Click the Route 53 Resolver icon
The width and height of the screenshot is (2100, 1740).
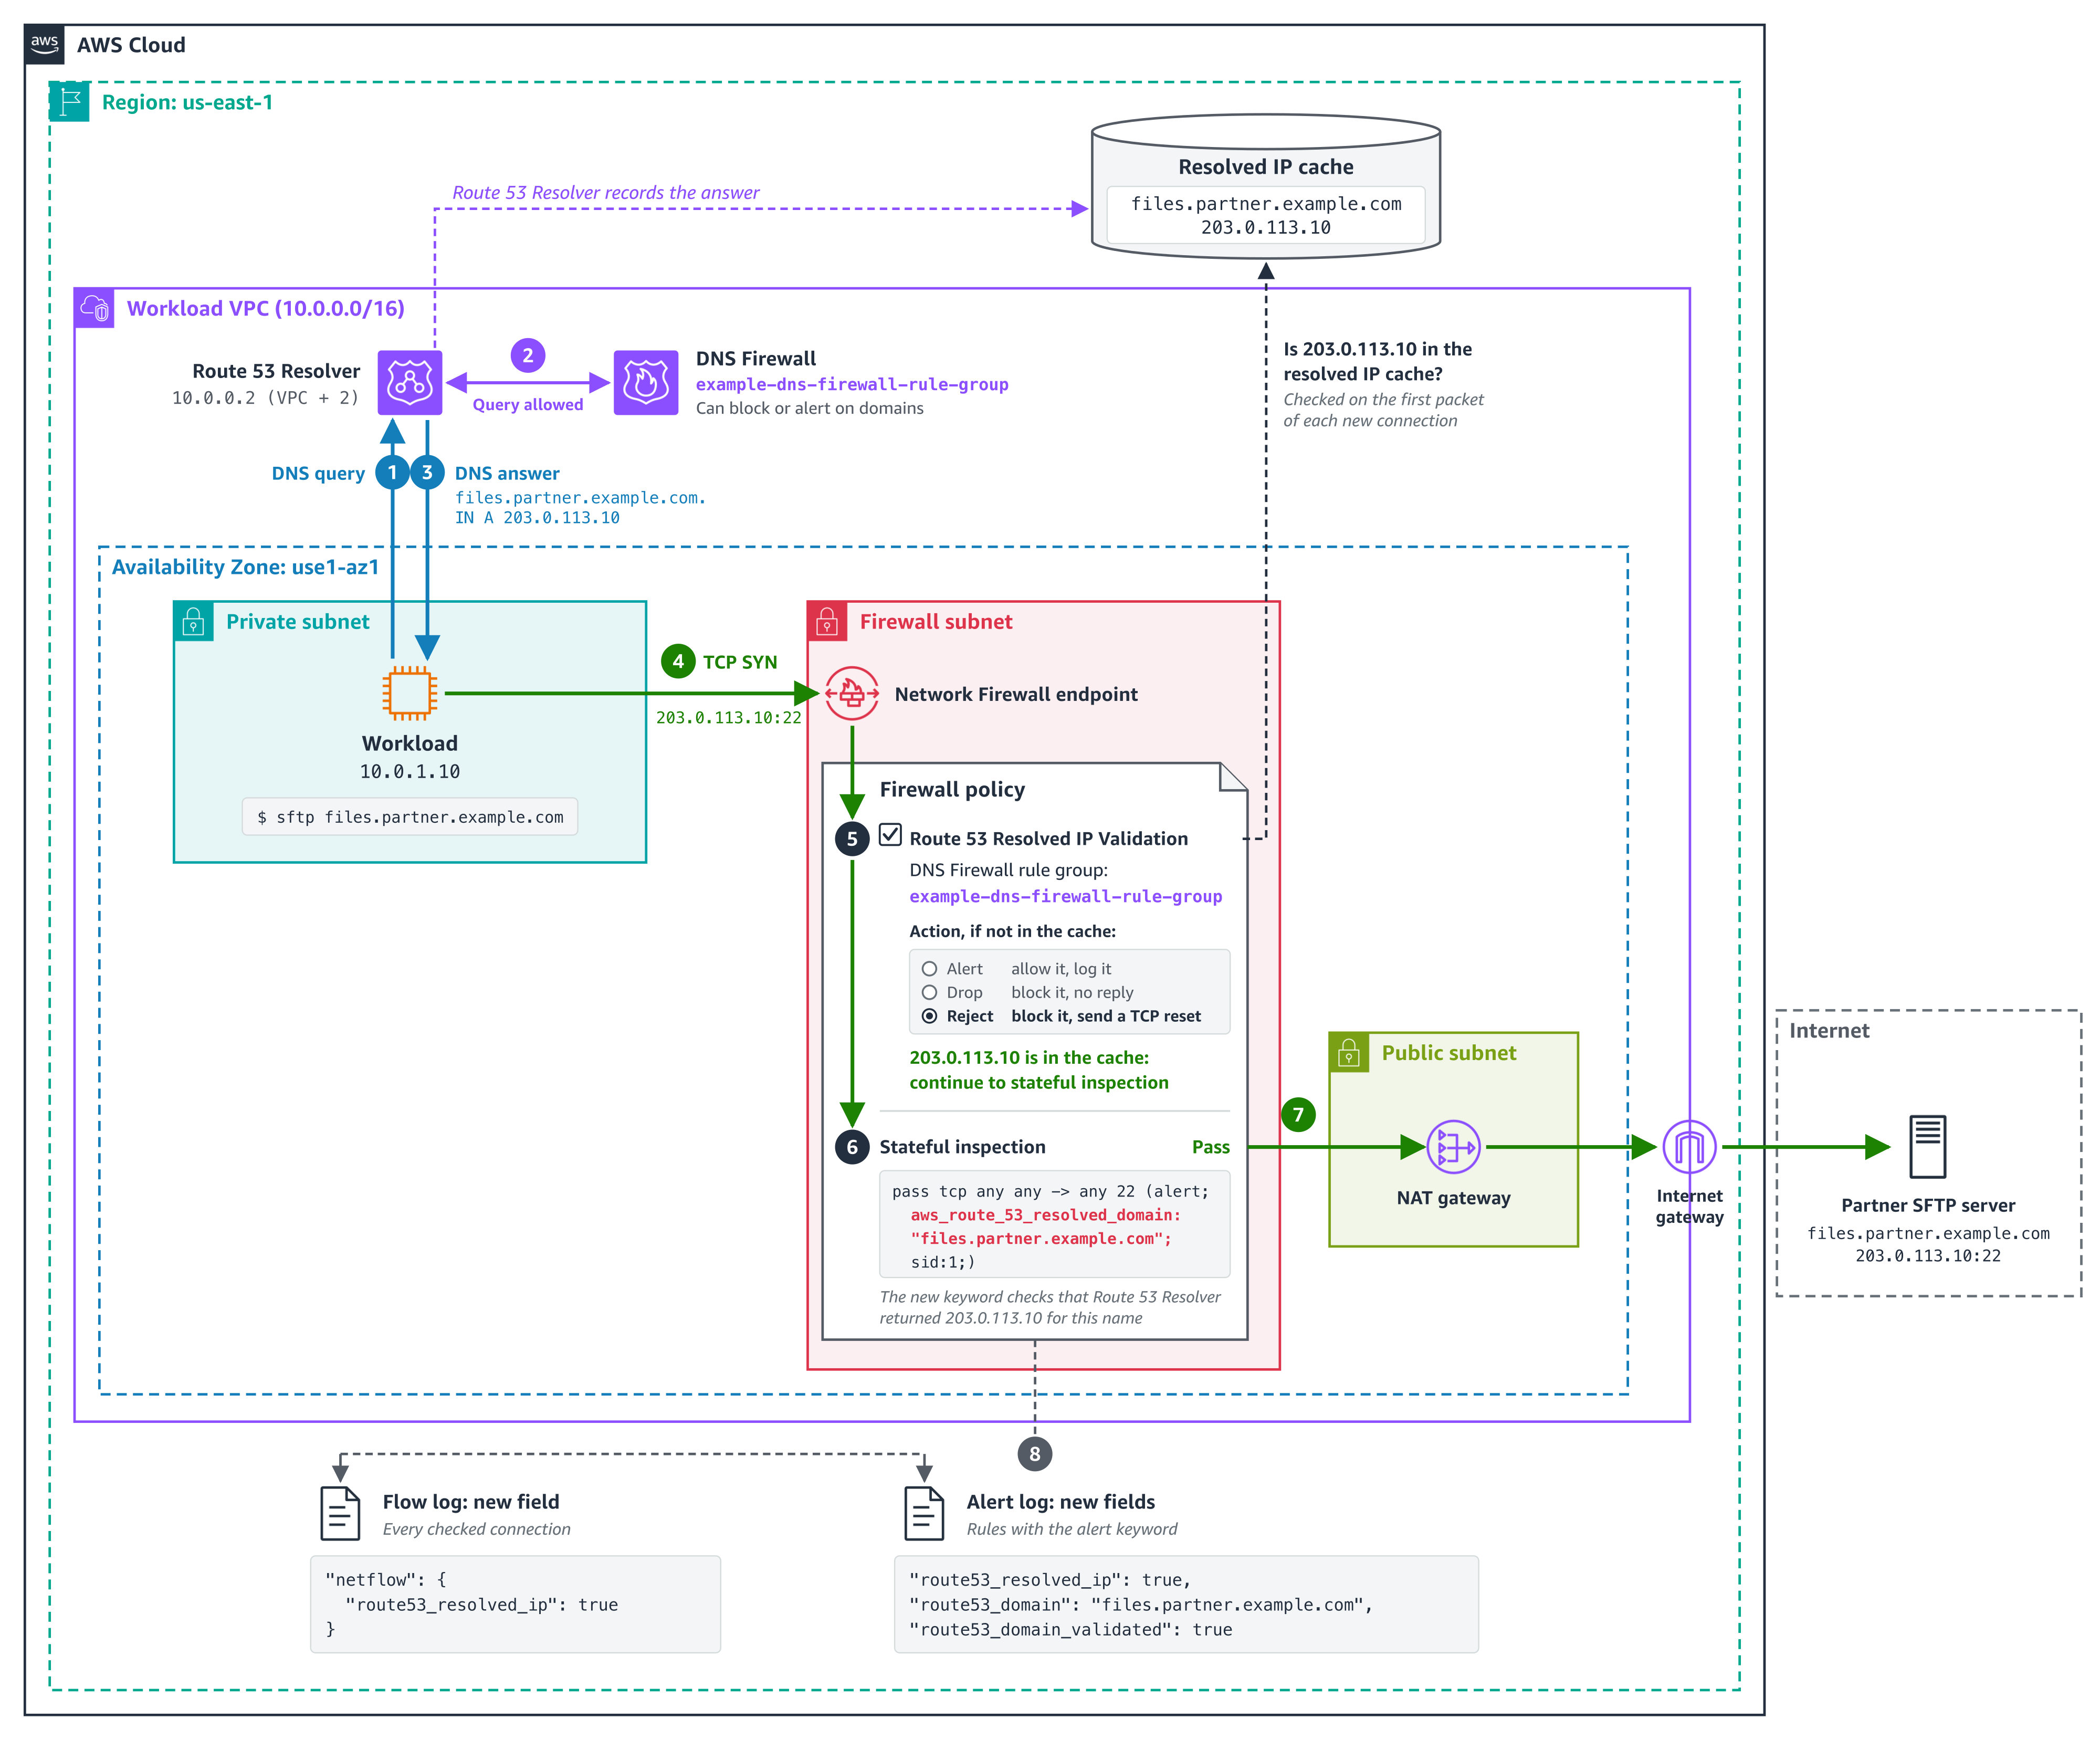coord(410,382)
